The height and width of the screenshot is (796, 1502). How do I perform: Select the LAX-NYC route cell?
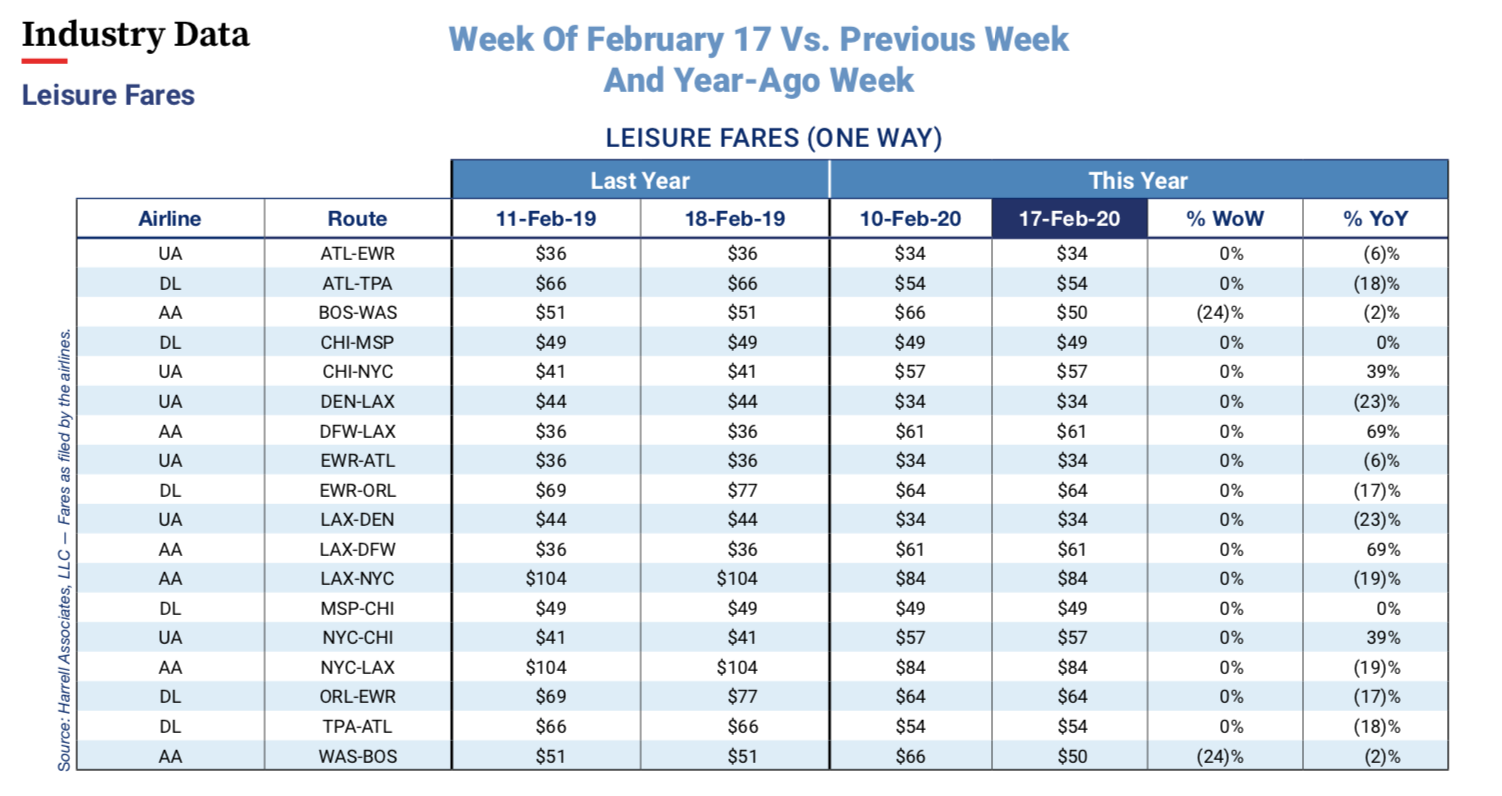tap(357, 578)
